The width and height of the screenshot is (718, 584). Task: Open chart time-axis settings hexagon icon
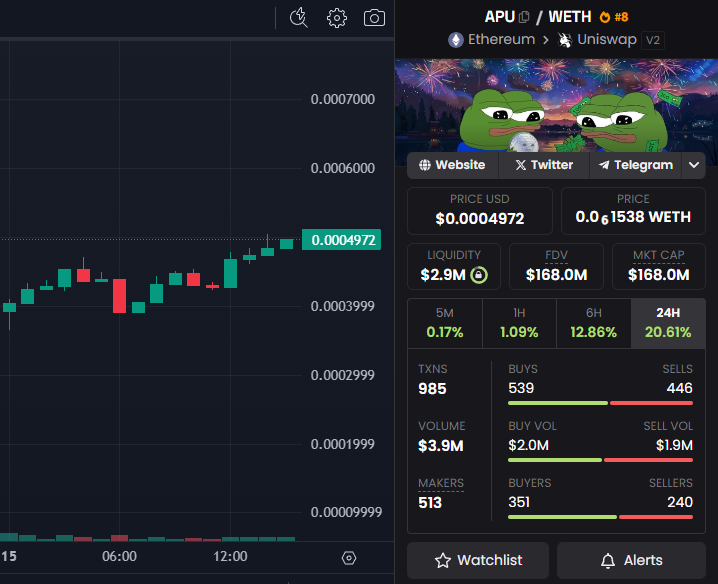(348, 558)
